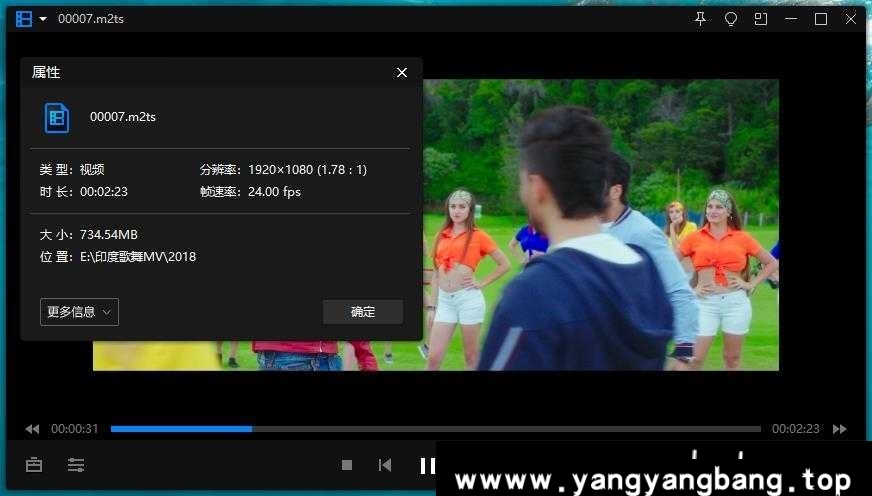Click the 00007.m2ts file icon in dialog
The image size is (872, 496).
(57, 117)
